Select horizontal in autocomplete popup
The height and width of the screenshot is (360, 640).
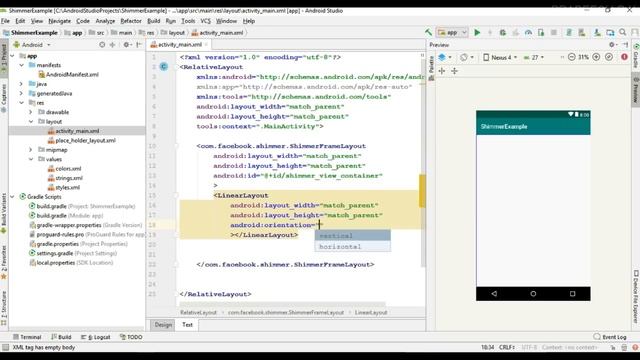click(x=353, y=247)
